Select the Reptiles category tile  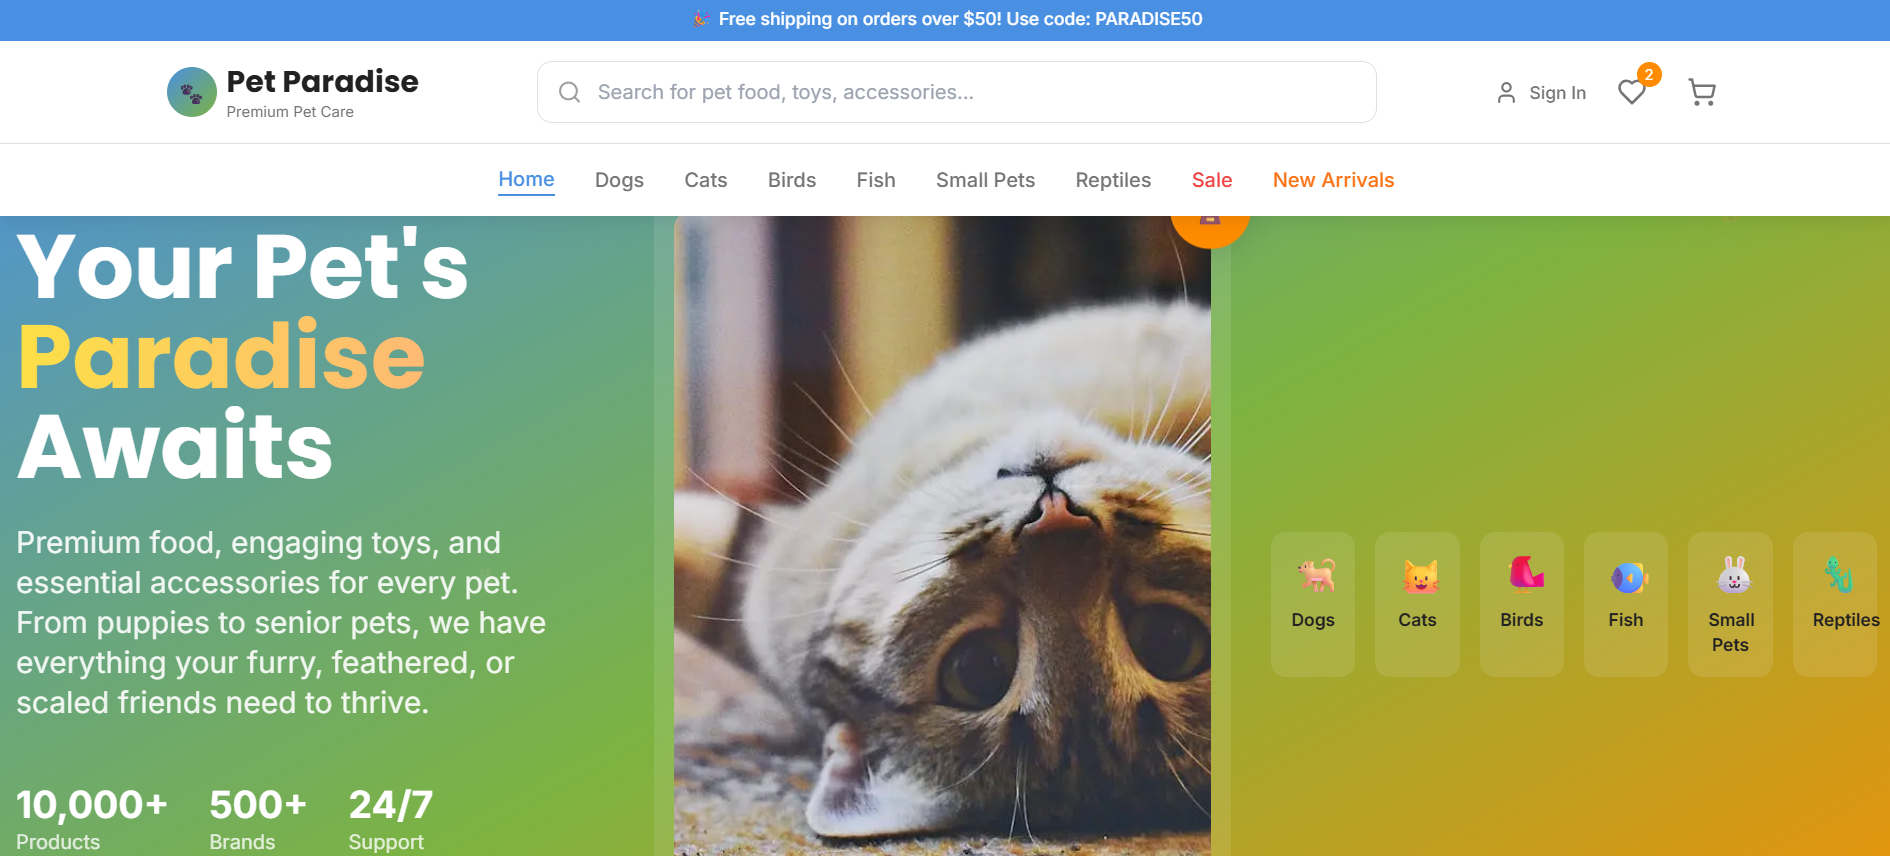point(1836,604)
